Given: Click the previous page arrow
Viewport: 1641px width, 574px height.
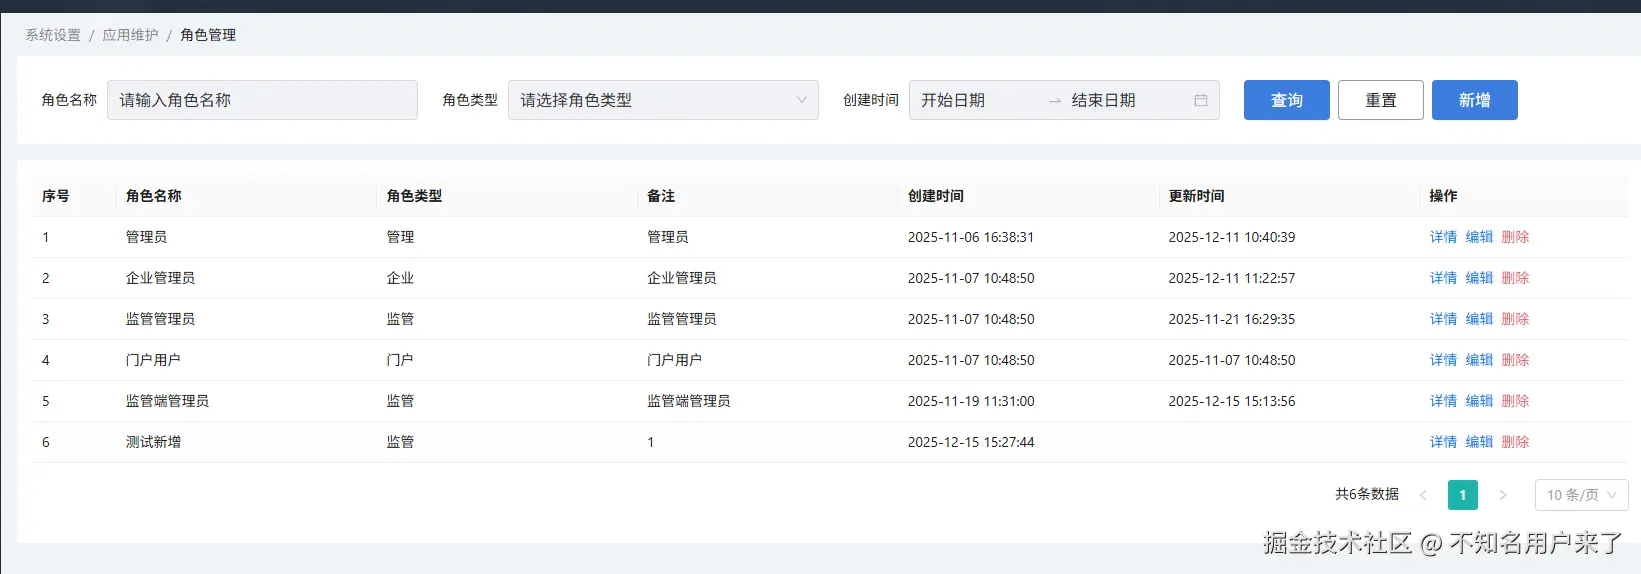Looking at the screenshot, I should [1423, 495].
